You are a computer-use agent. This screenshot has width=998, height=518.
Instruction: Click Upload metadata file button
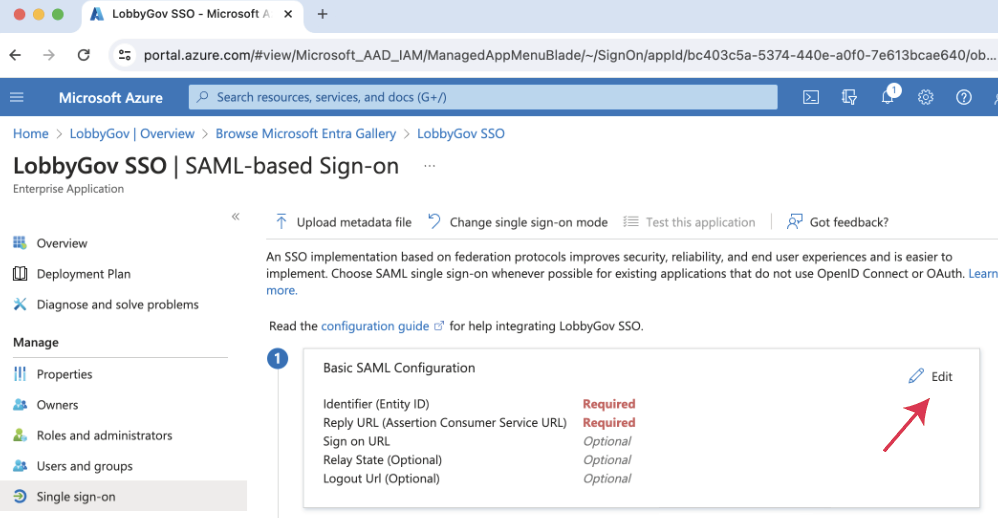point(344,222)
